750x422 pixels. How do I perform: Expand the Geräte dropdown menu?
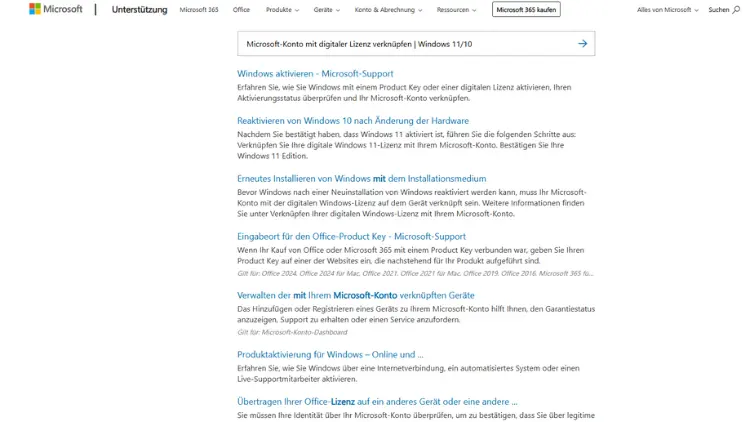(x=326, y=10)
